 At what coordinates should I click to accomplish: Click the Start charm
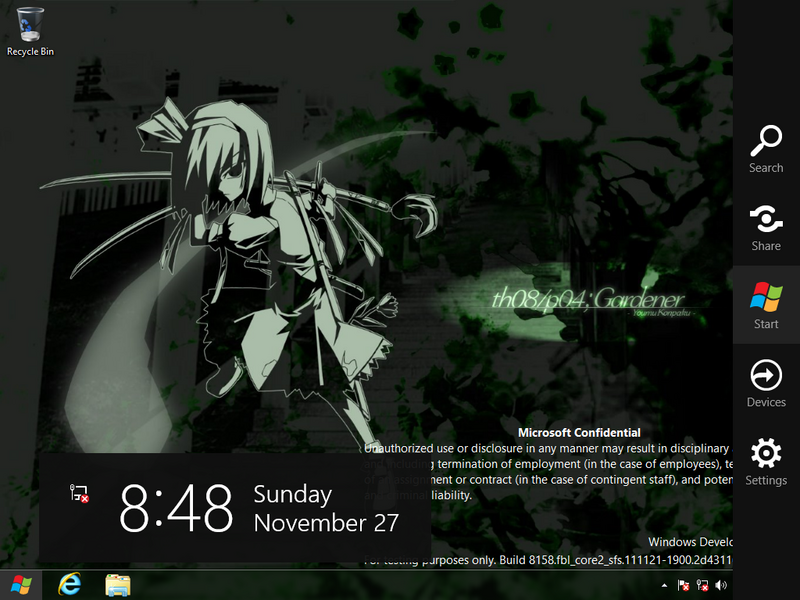766,305
